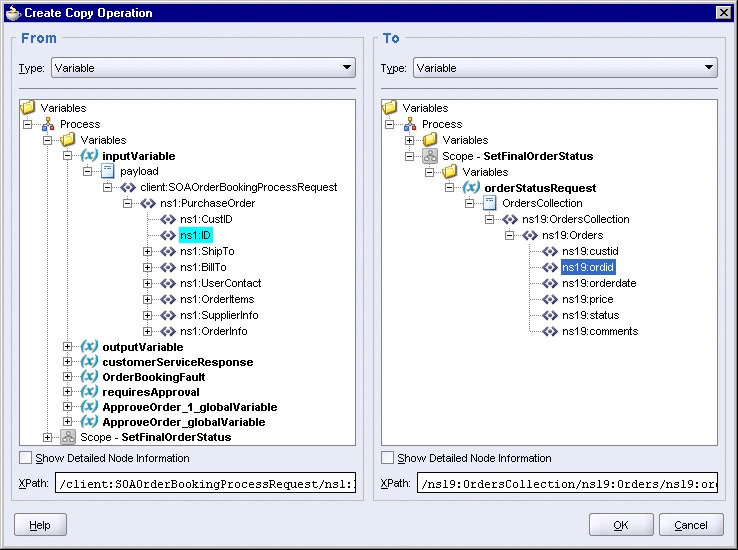
Task: Click the ns1:CustID element icon
Action: coord(168,219)
